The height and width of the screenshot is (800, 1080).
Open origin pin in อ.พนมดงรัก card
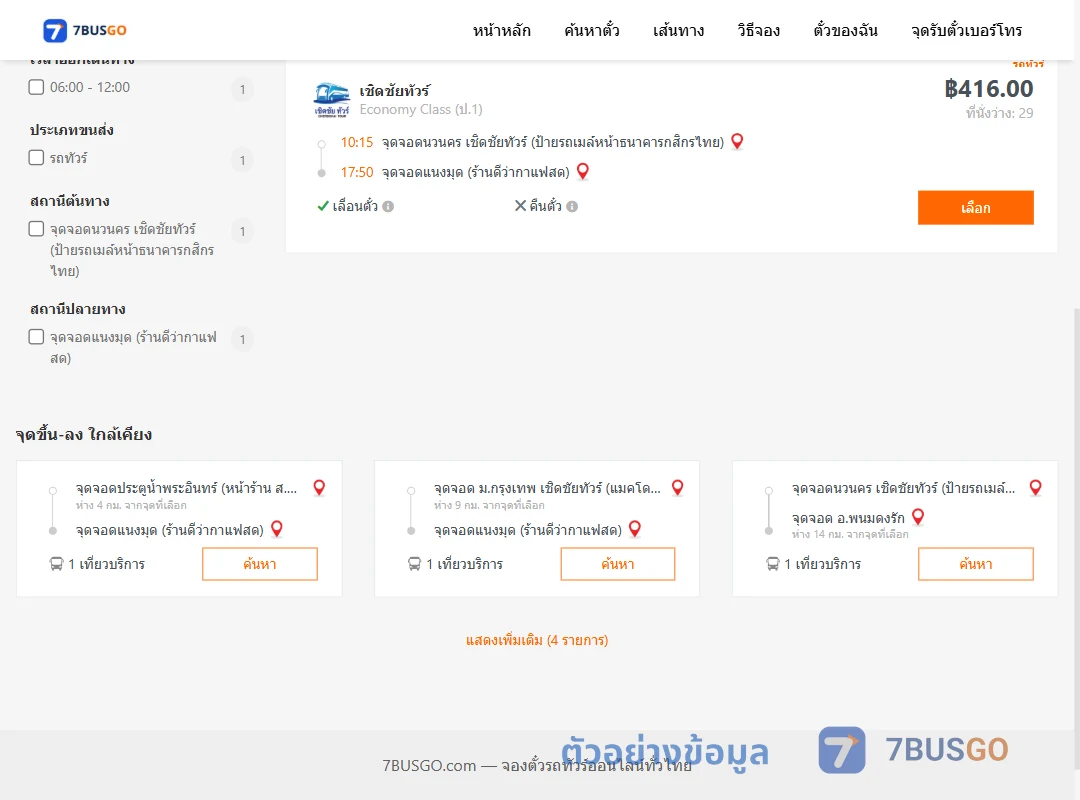point(1035,488)
